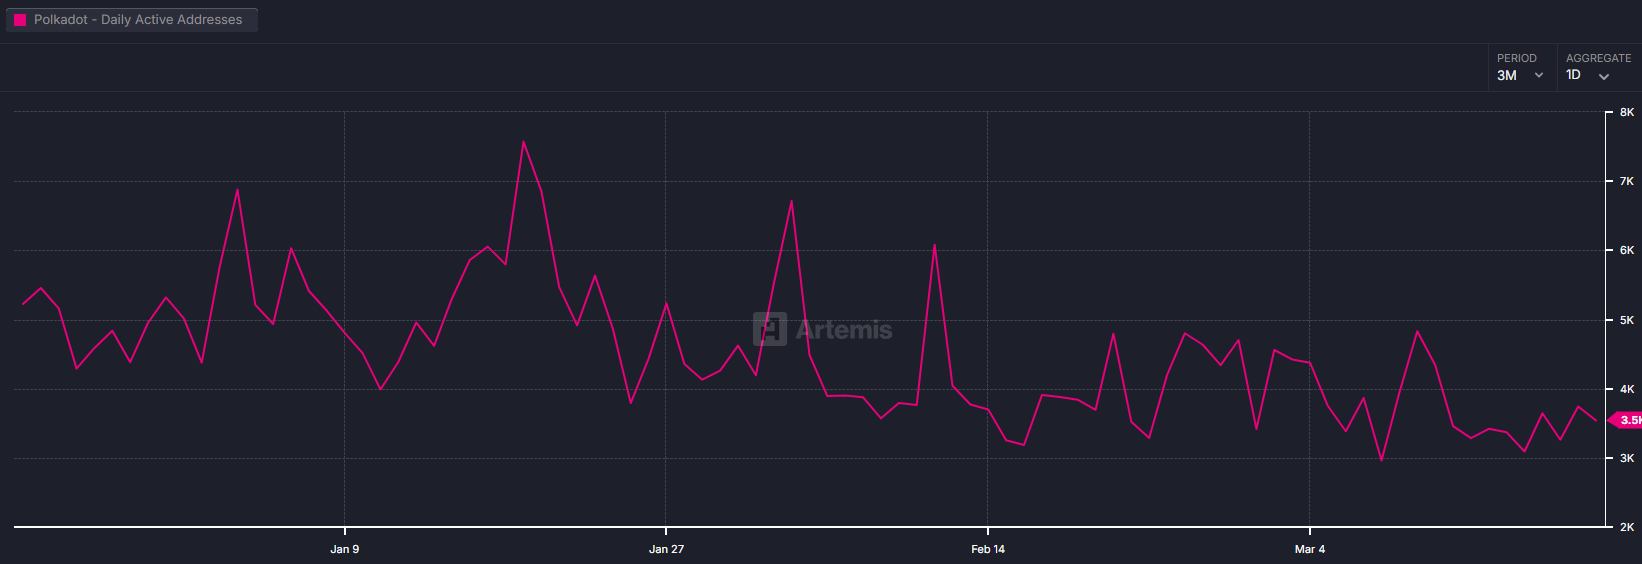Click the Mar 4 x-axis label
This screenshot has height=564, width=1642.
[x=1310, y=549]
